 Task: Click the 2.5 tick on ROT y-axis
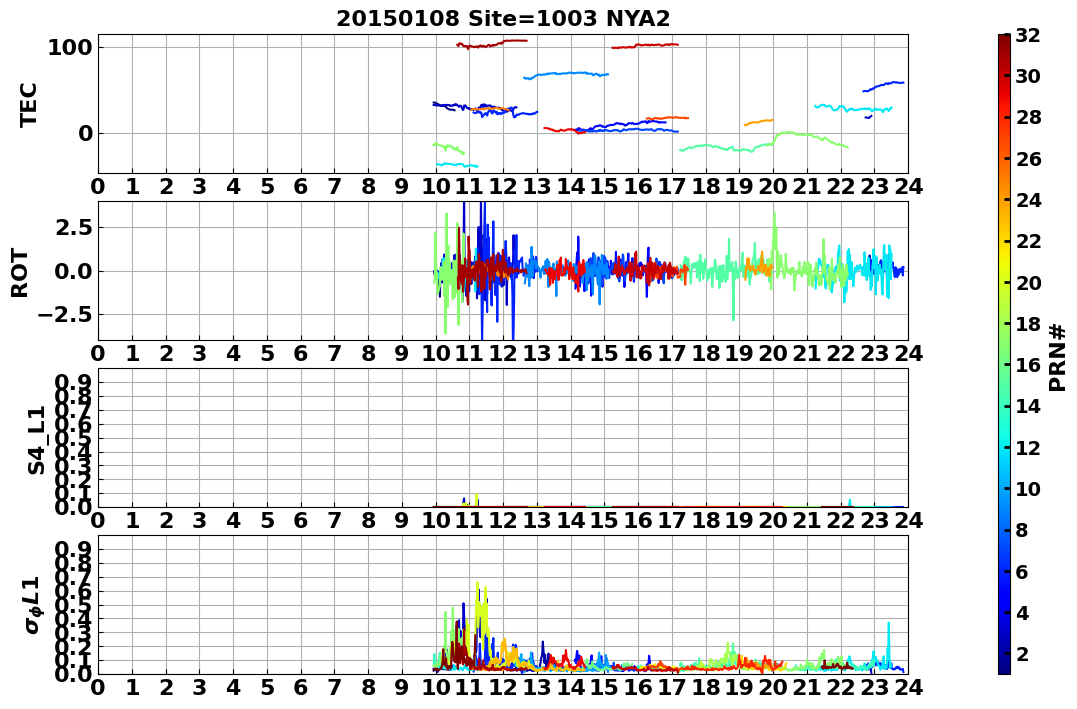75,227
